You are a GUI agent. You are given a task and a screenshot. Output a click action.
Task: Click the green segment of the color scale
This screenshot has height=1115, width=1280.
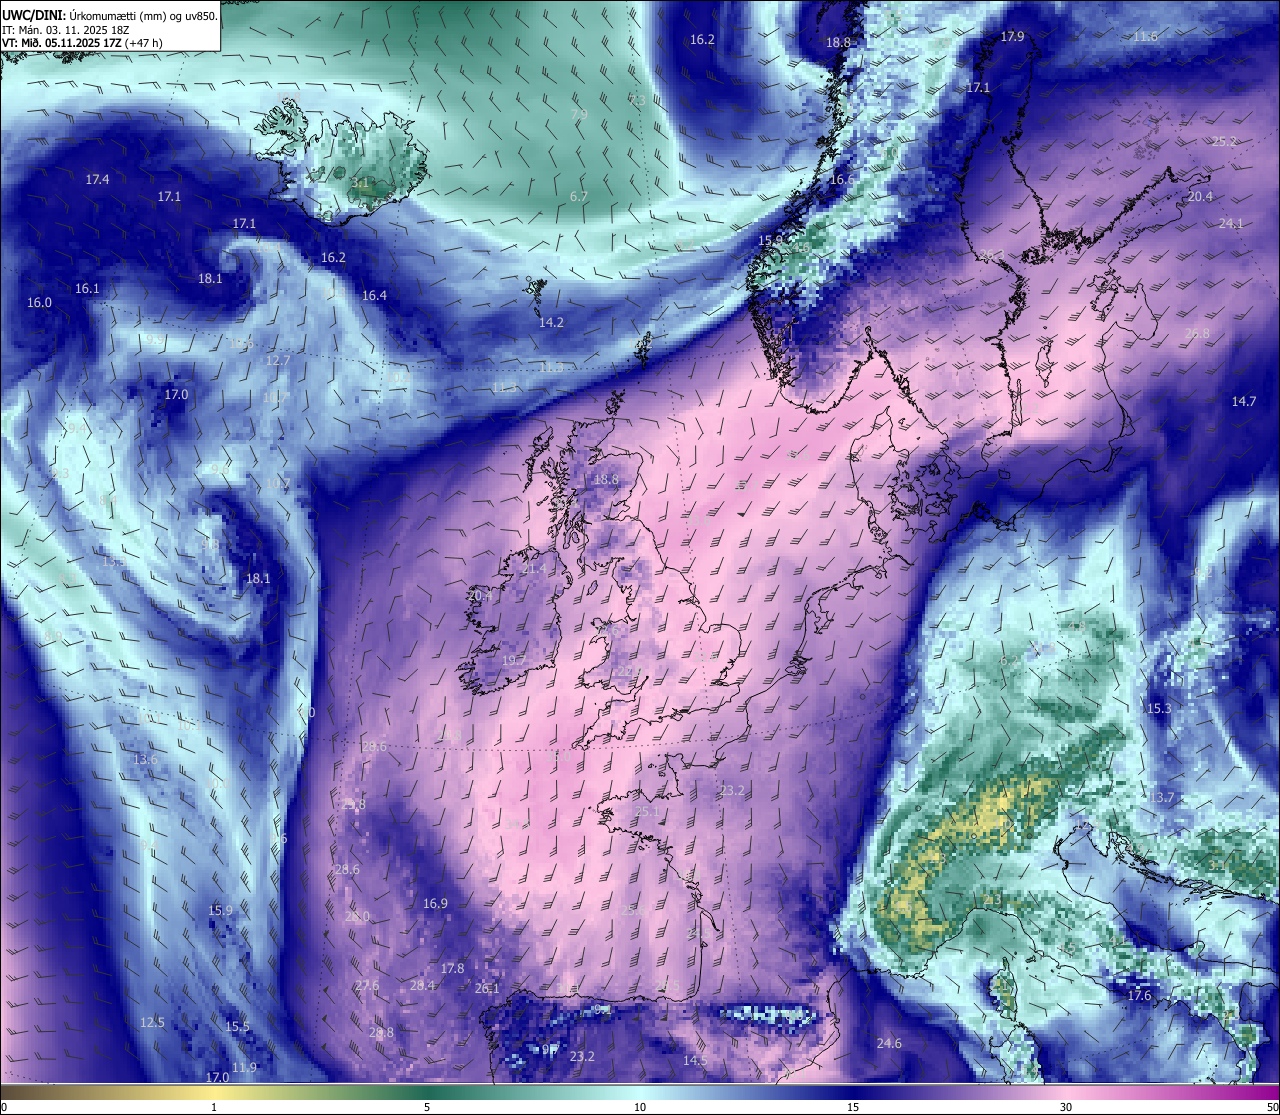(427, 1092)
